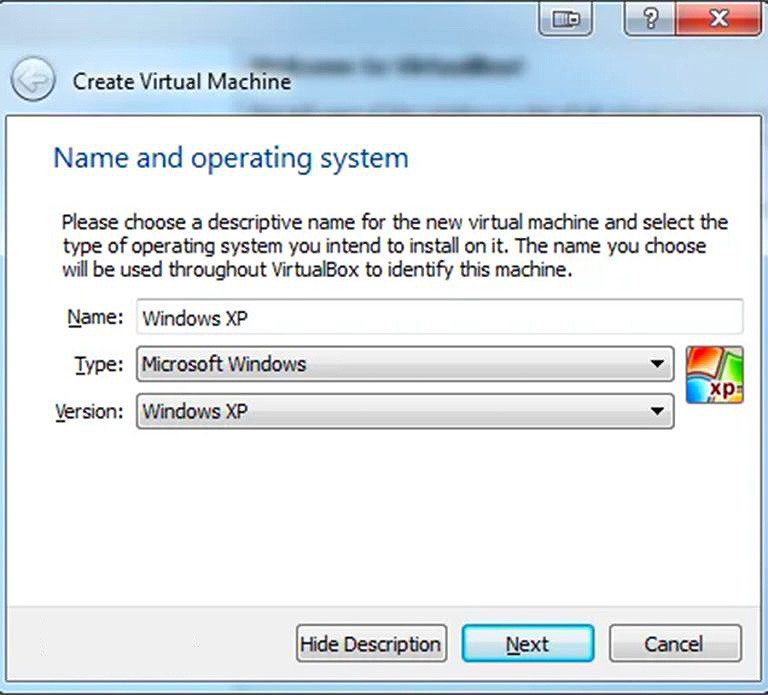Click the Windows XP operating system logo
768x695 pixels.
point(714,375)
